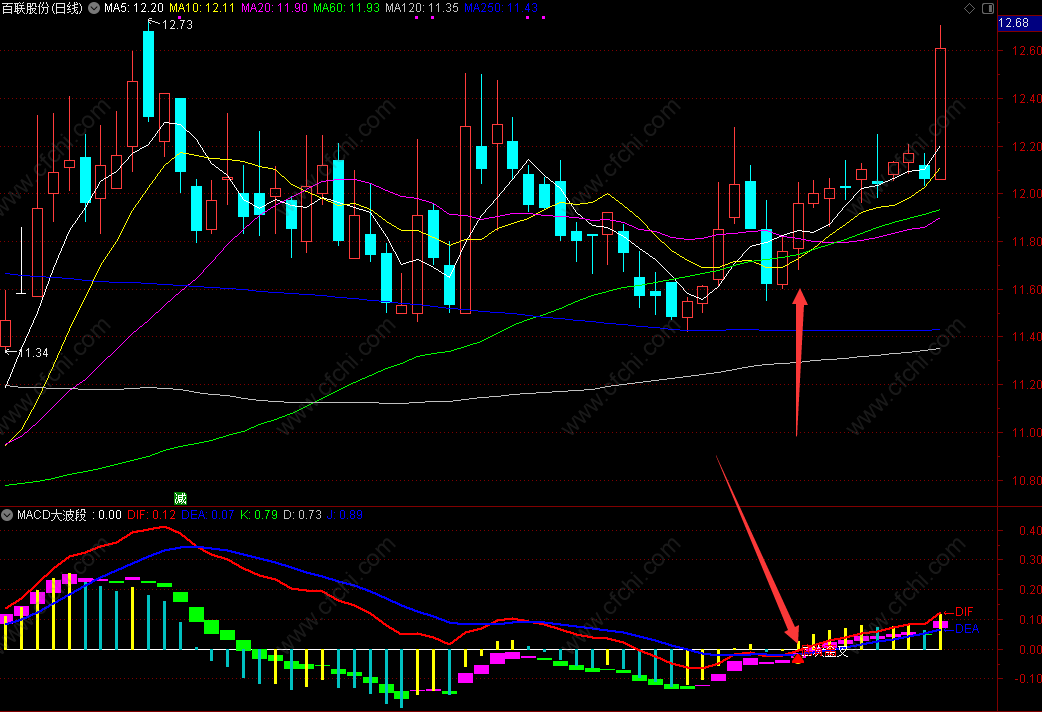Click the 12.40 price axis value
1042x712 pixels.
pos(1027,99)
